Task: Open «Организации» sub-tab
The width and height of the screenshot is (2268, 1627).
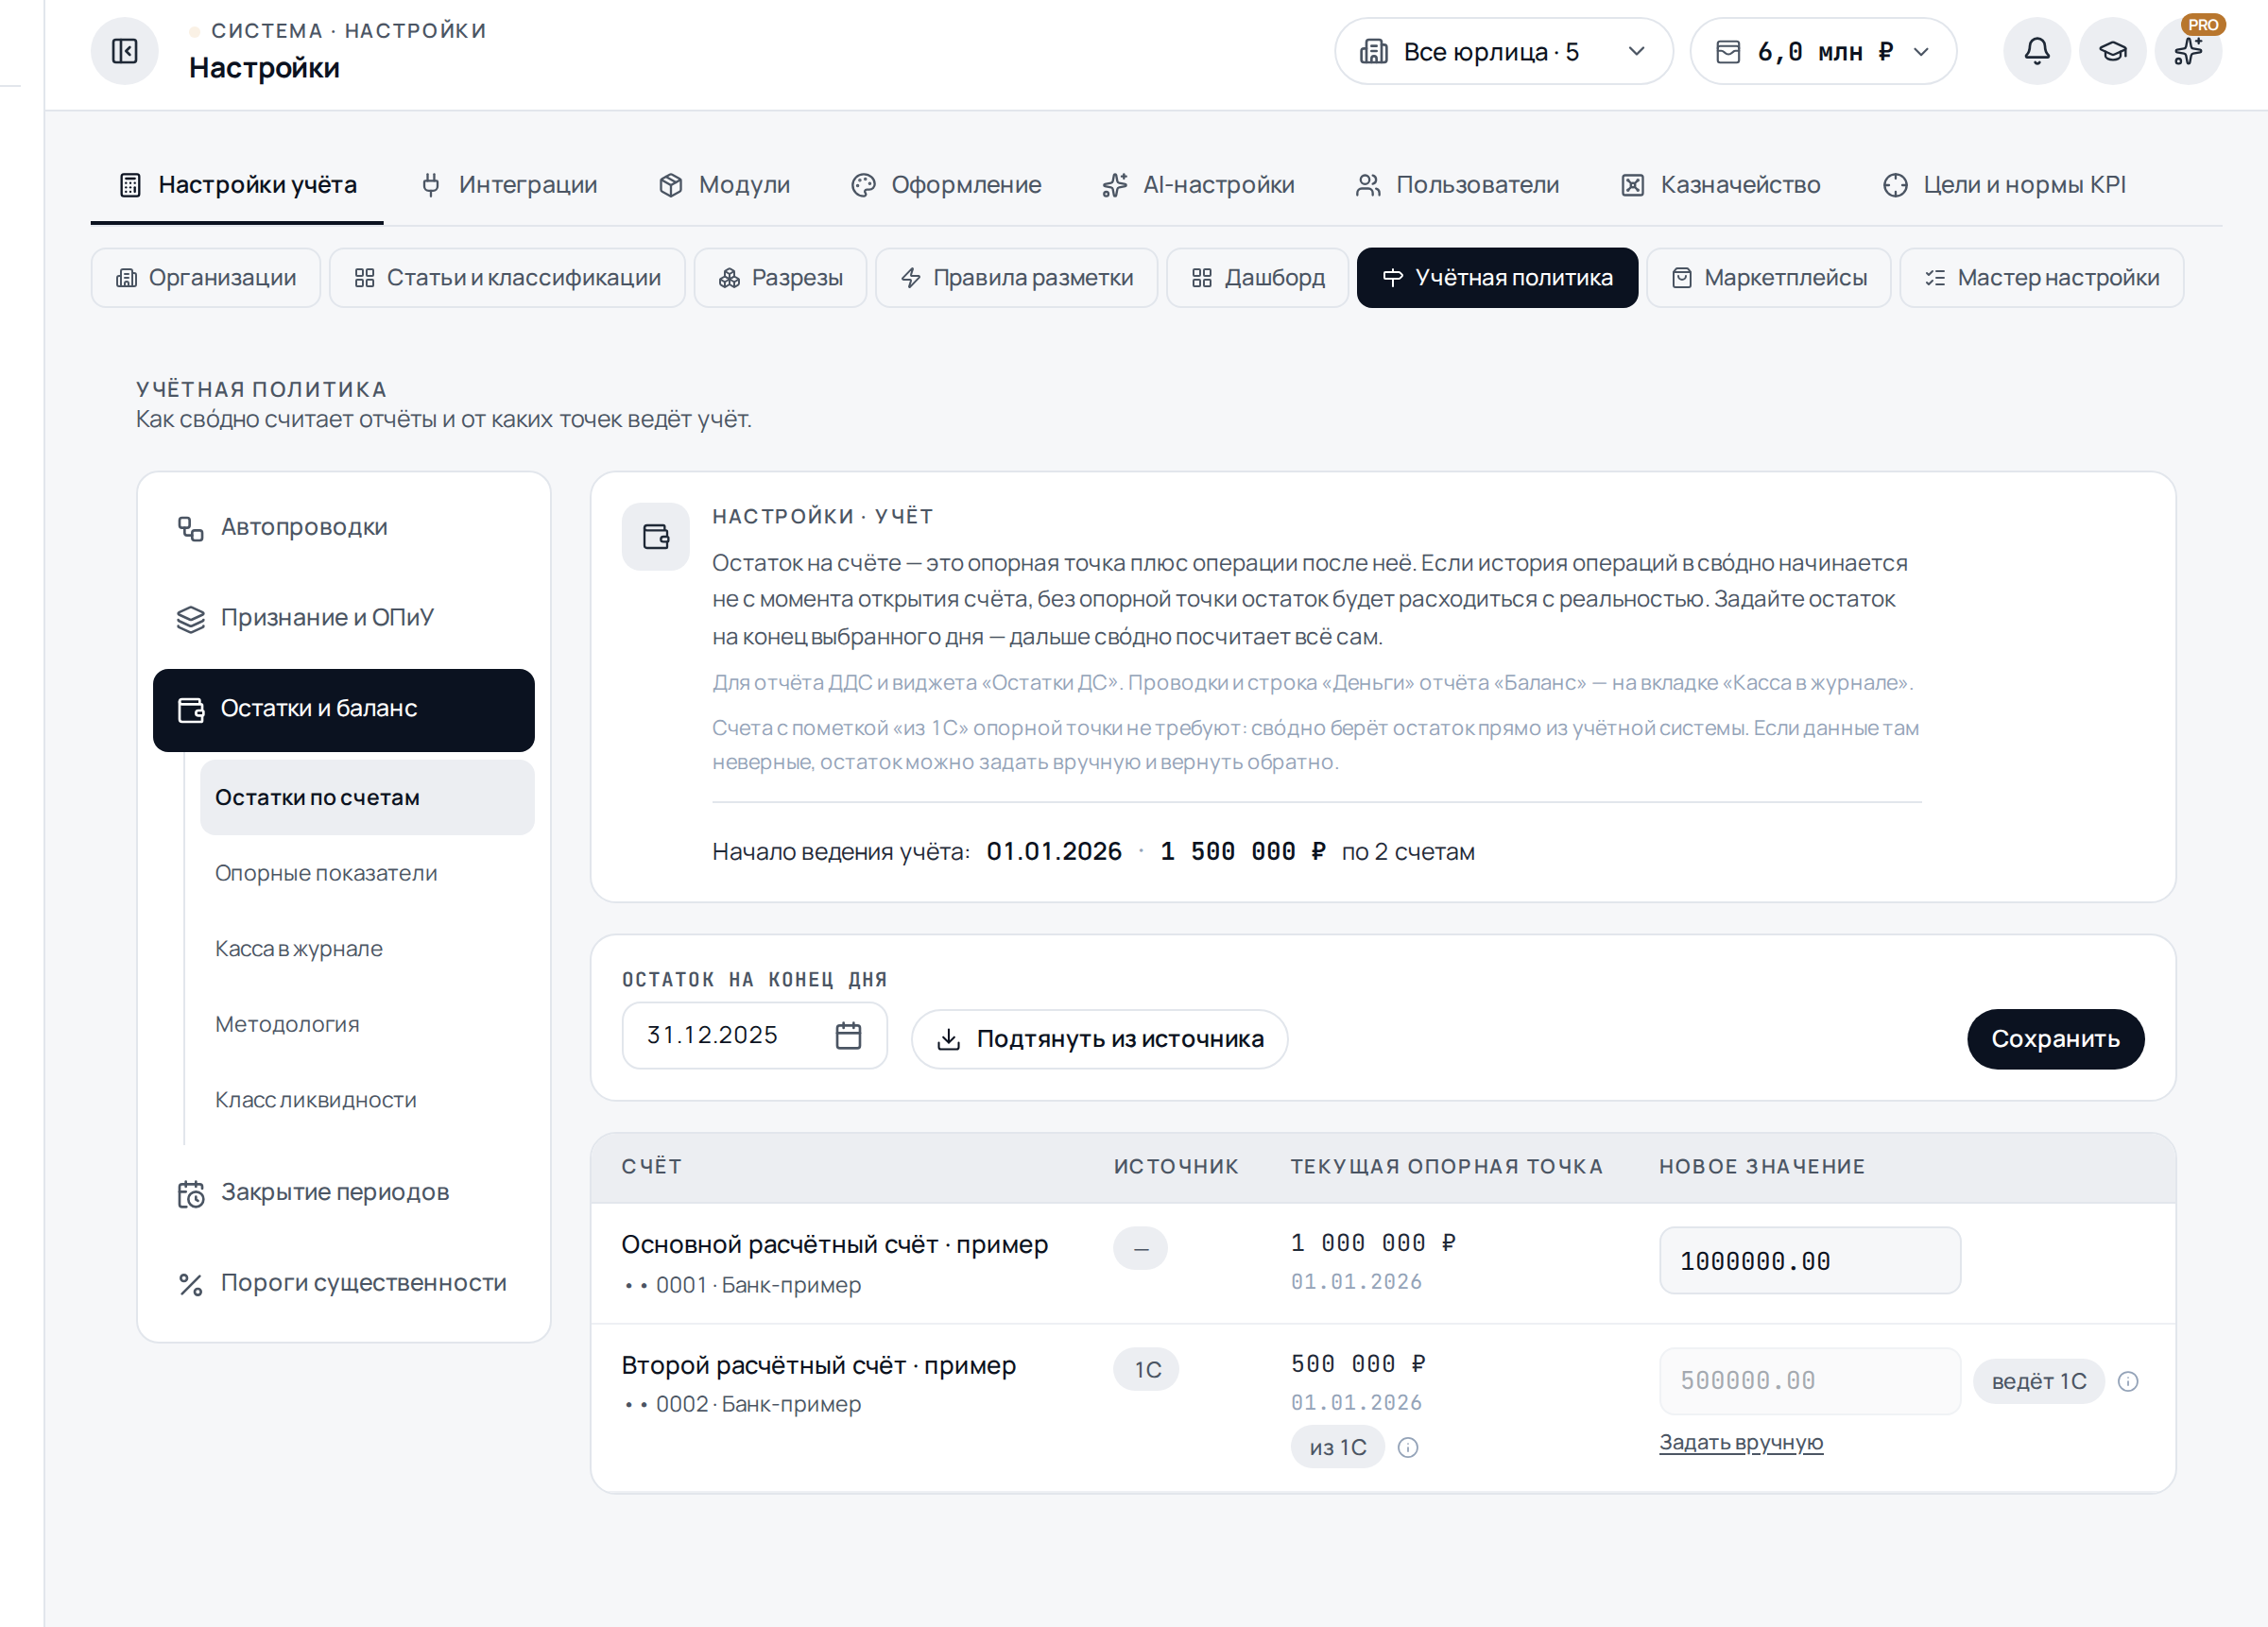Action: (x=206, y=278)
